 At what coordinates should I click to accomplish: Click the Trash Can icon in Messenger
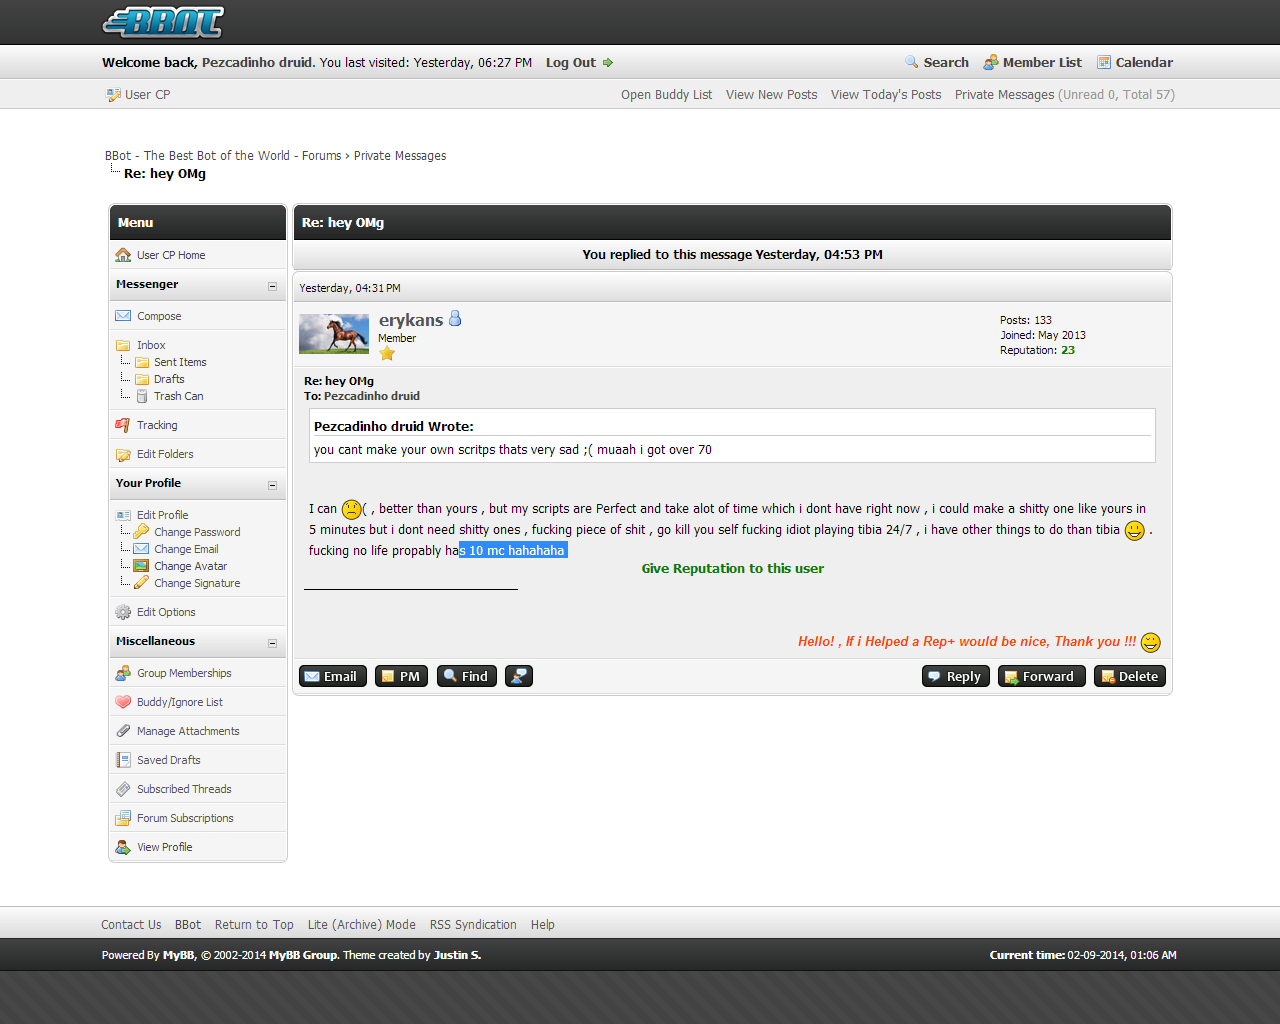[142, 396]
